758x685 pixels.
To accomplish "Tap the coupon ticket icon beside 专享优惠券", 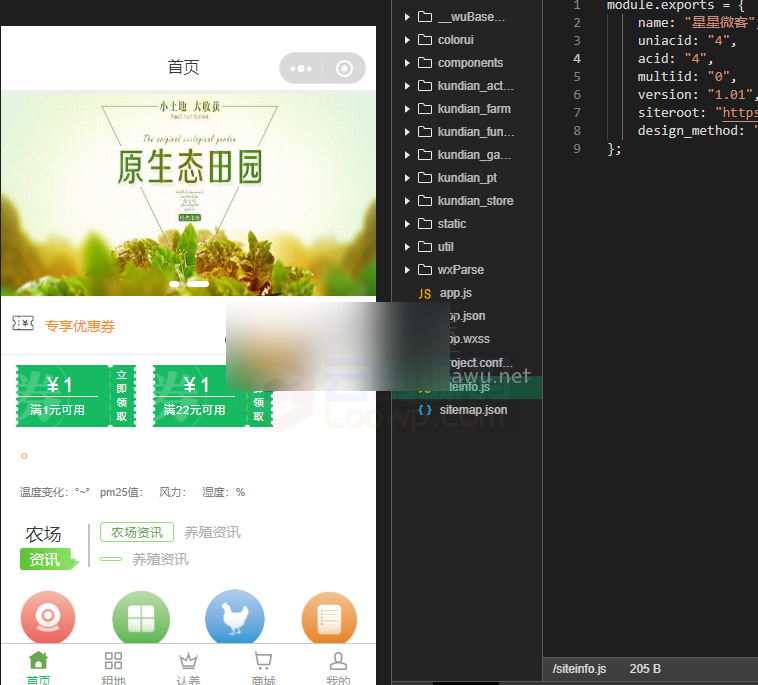I will click(23, 323).
